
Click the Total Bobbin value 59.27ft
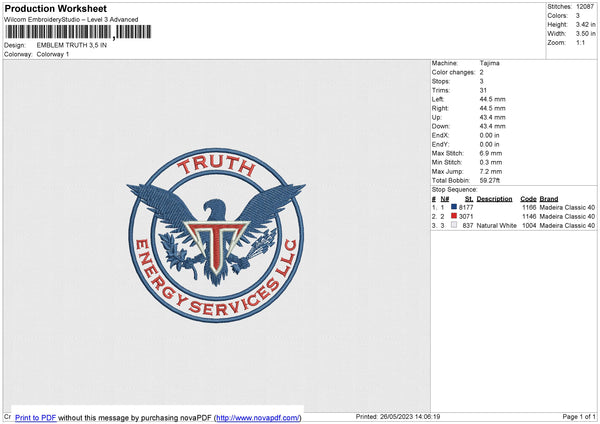tap(490, 180)
